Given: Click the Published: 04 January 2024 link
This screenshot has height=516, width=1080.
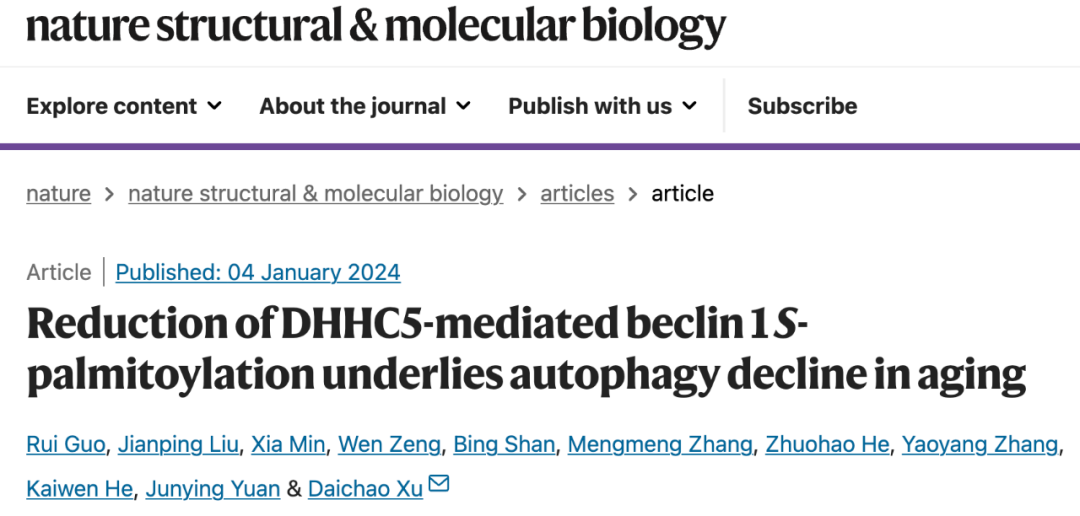Looking at the screenshot, I should tap(258, 272).
